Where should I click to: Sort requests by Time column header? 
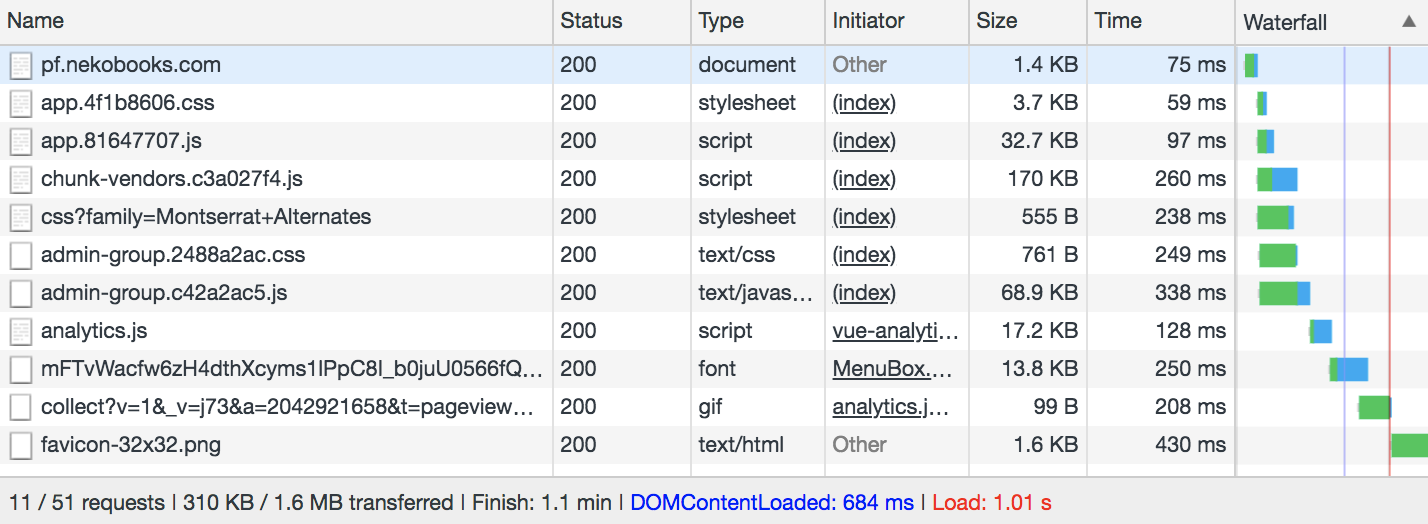(x=1118, y=21)
